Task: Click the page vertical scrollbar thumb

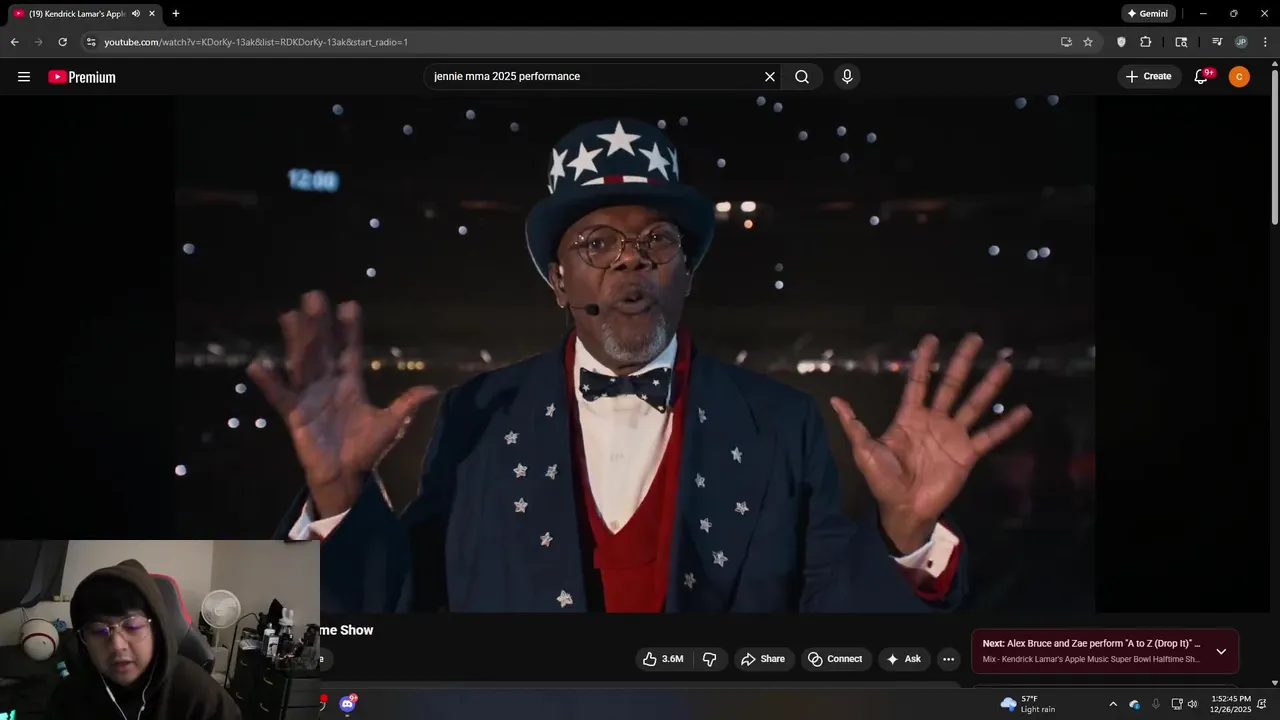Action: click(x=1274, y=146)
